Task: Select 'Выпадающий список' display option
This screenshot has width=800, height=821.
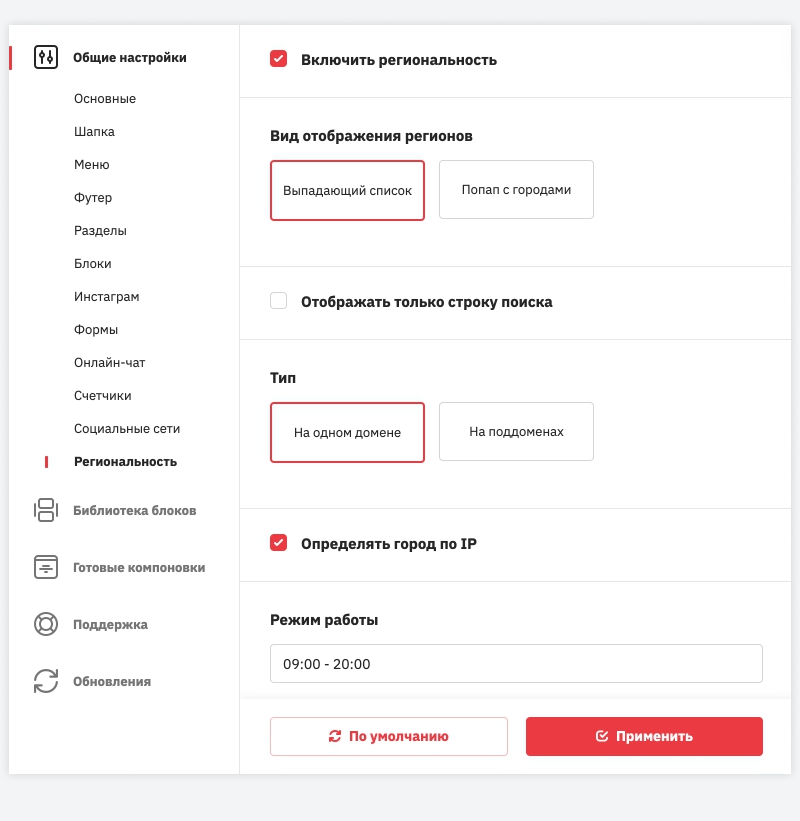Action: point(347,190)
